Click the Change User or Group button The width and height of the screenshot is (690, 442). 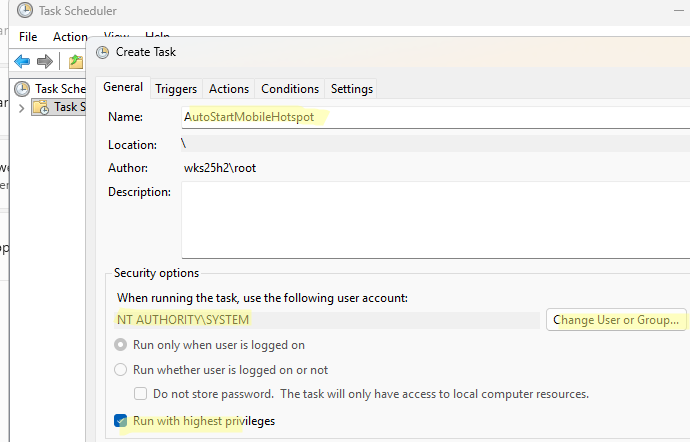tap(617, 320)
